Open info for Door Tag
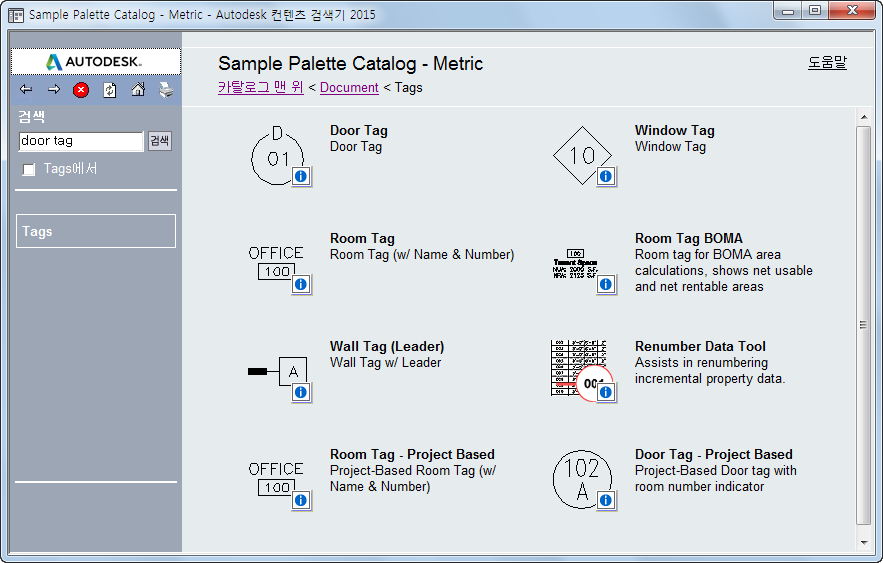The width and height of the screenshot is (883, 563). point(301,176)
